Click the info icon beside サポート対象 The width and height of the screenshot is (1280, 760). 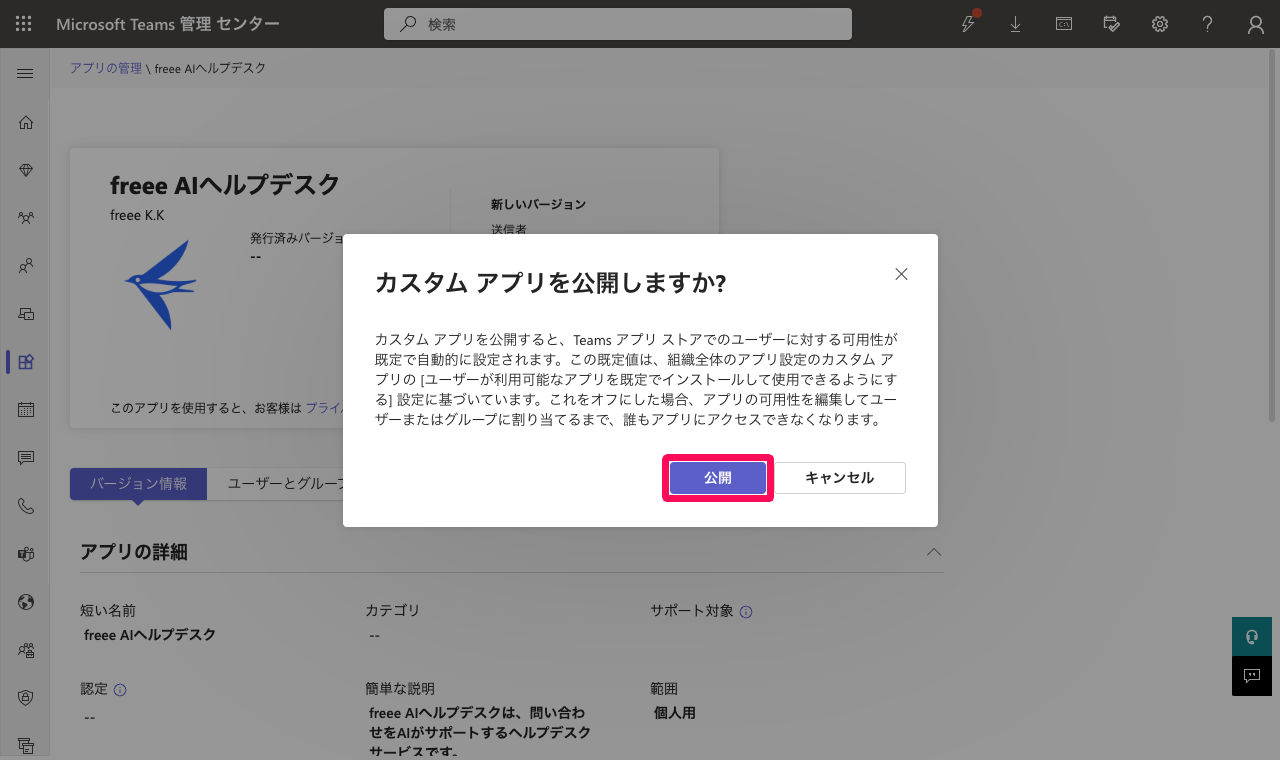tap(746, 612)
